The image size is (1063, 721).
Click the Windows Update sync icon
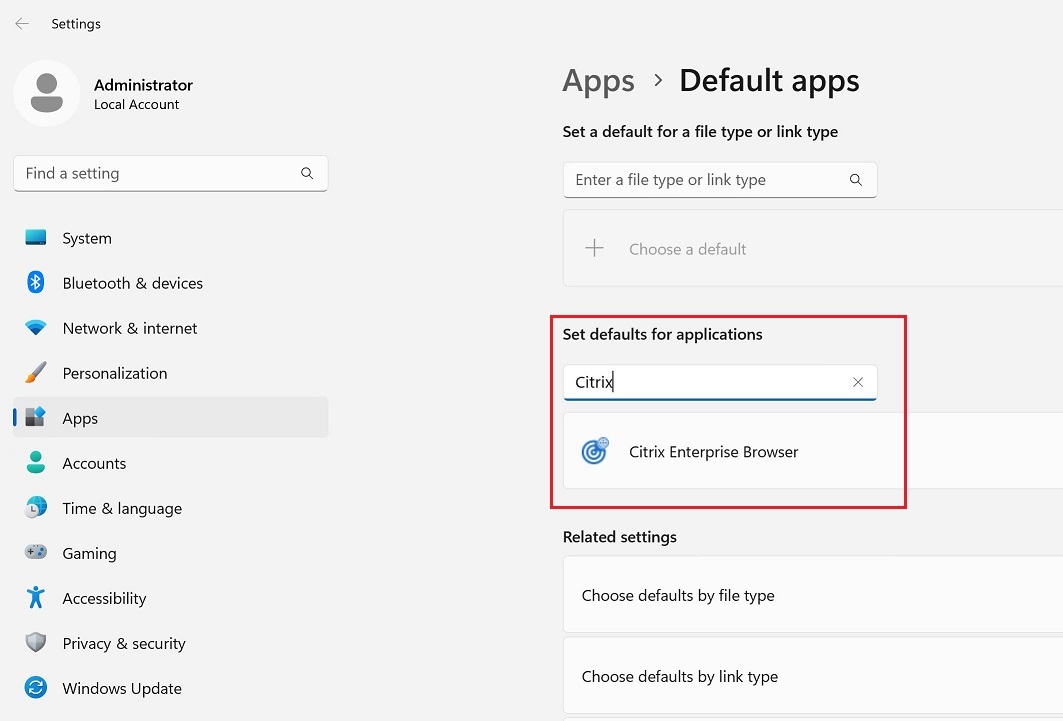point(36,689)
